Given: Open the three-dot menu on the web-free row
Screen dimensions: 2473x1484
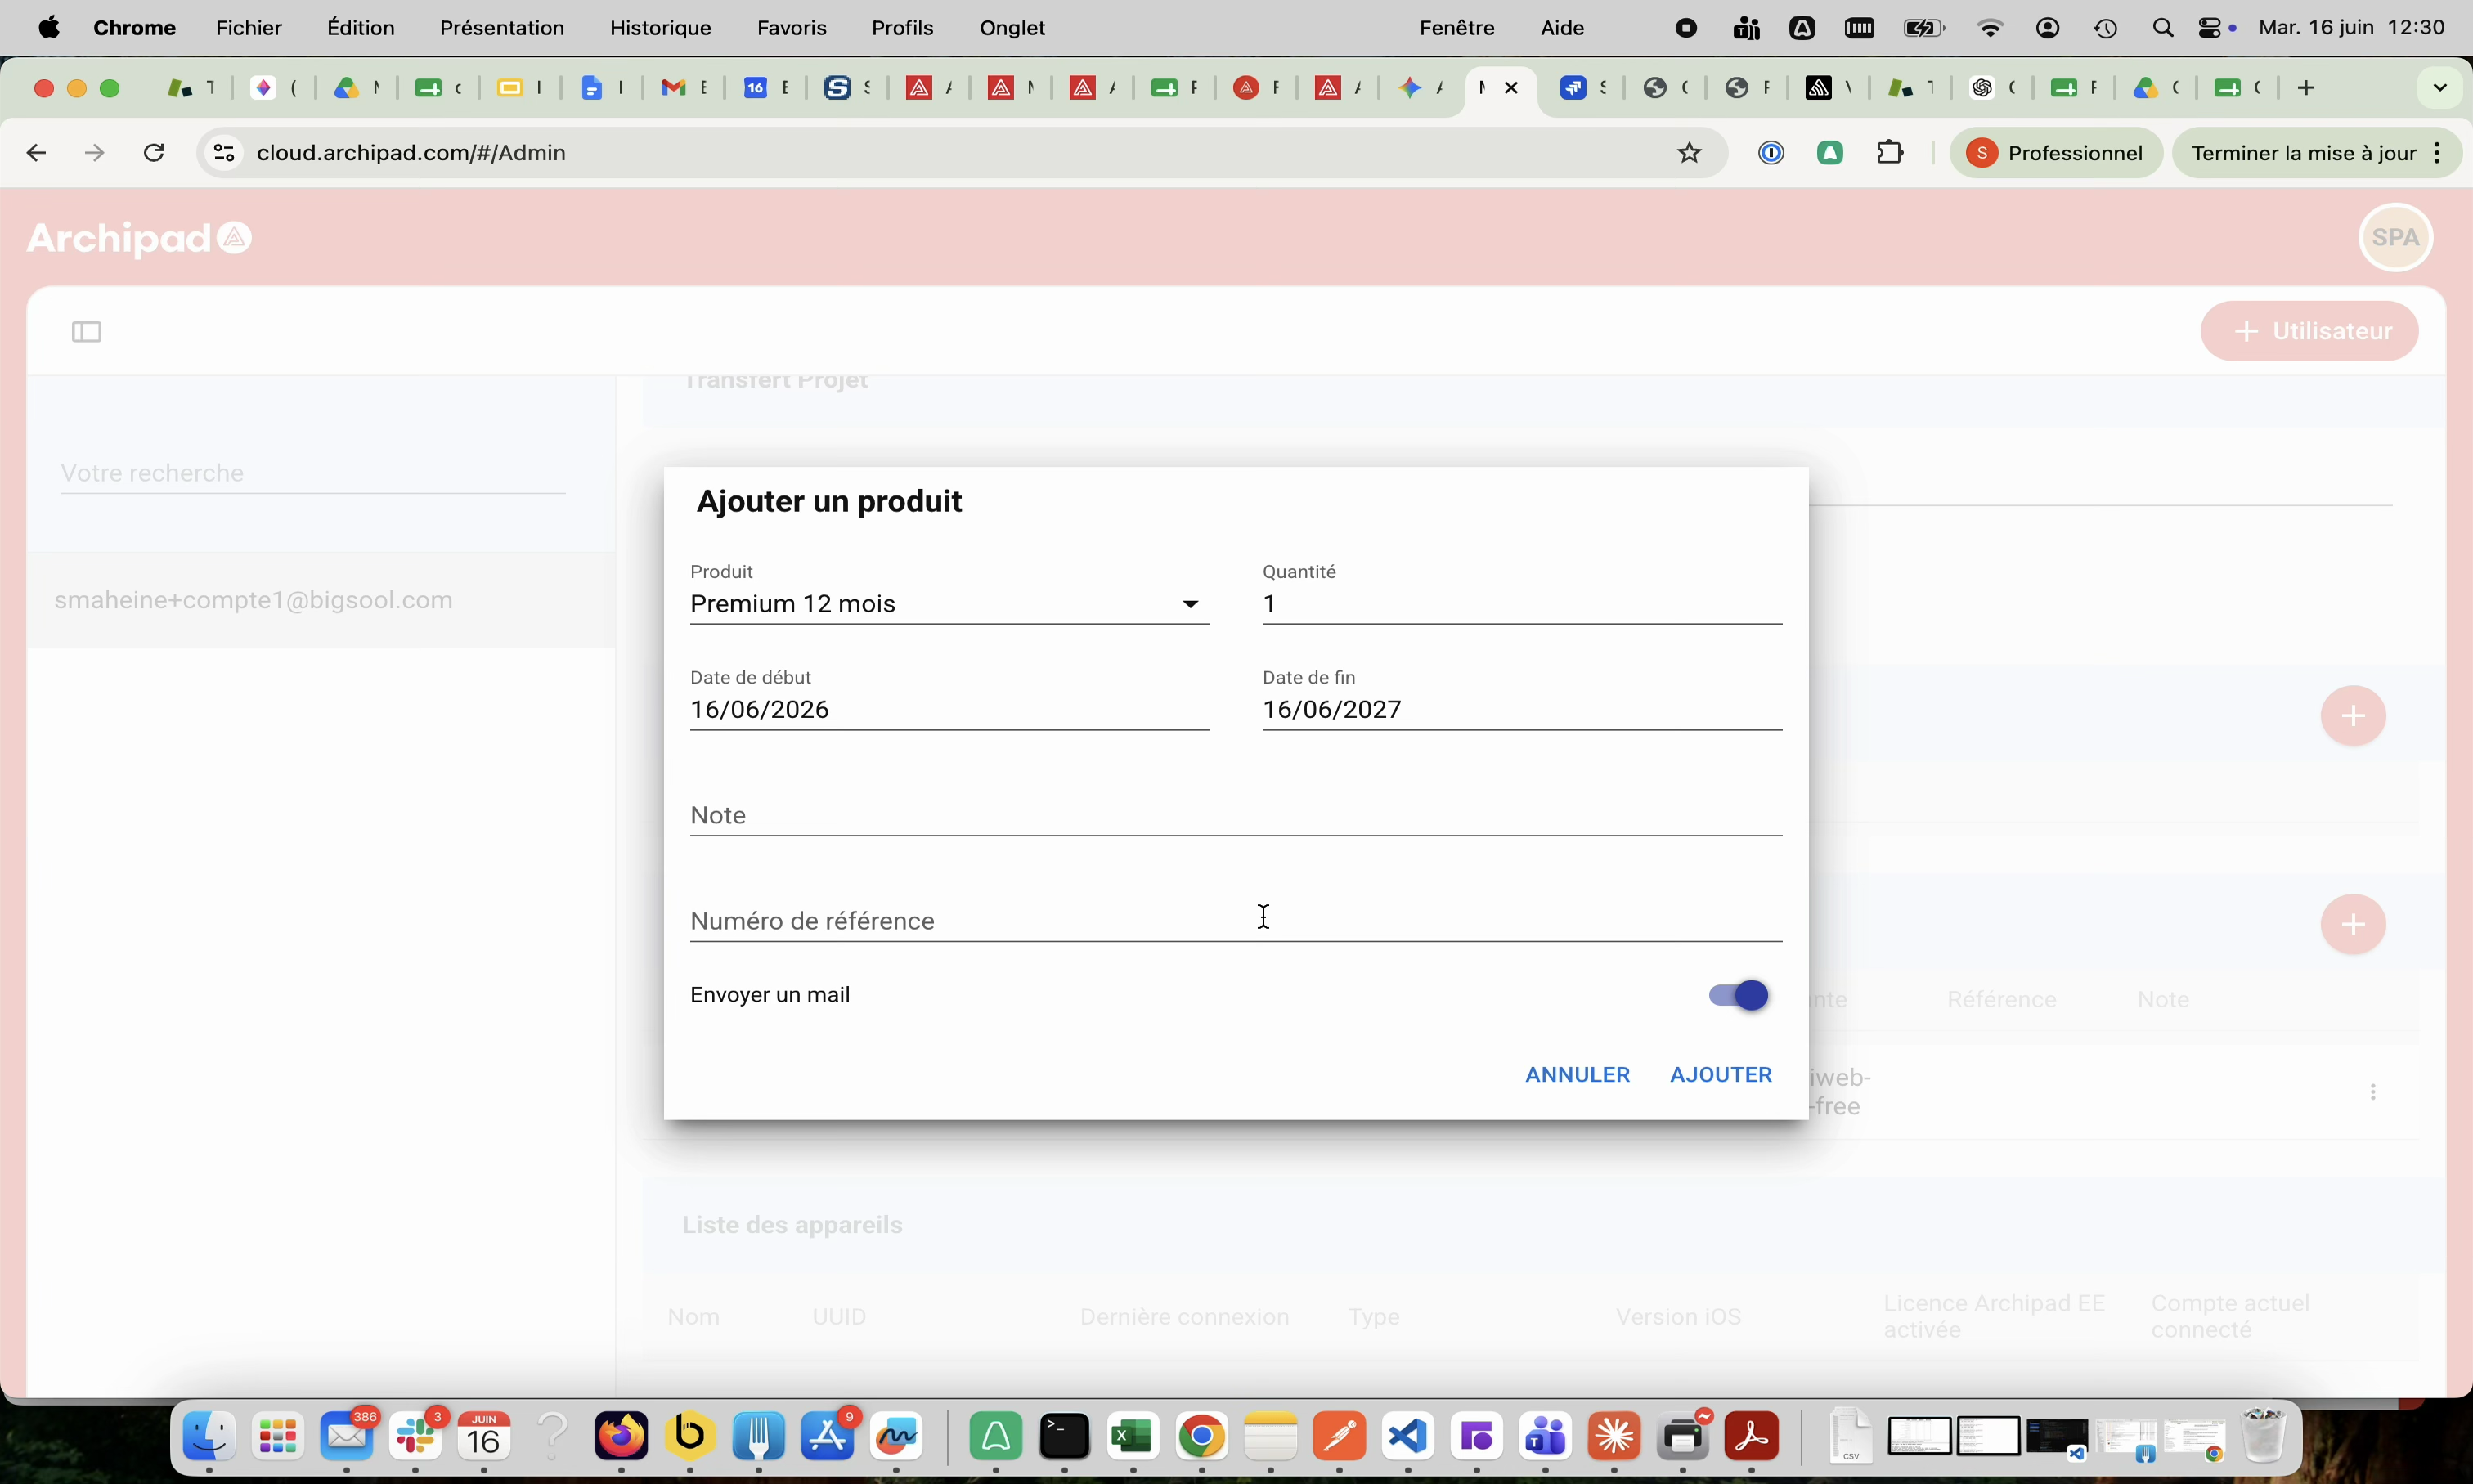Looking at the screenshot, I should pyautogui.click(x=2373, y=1092).
